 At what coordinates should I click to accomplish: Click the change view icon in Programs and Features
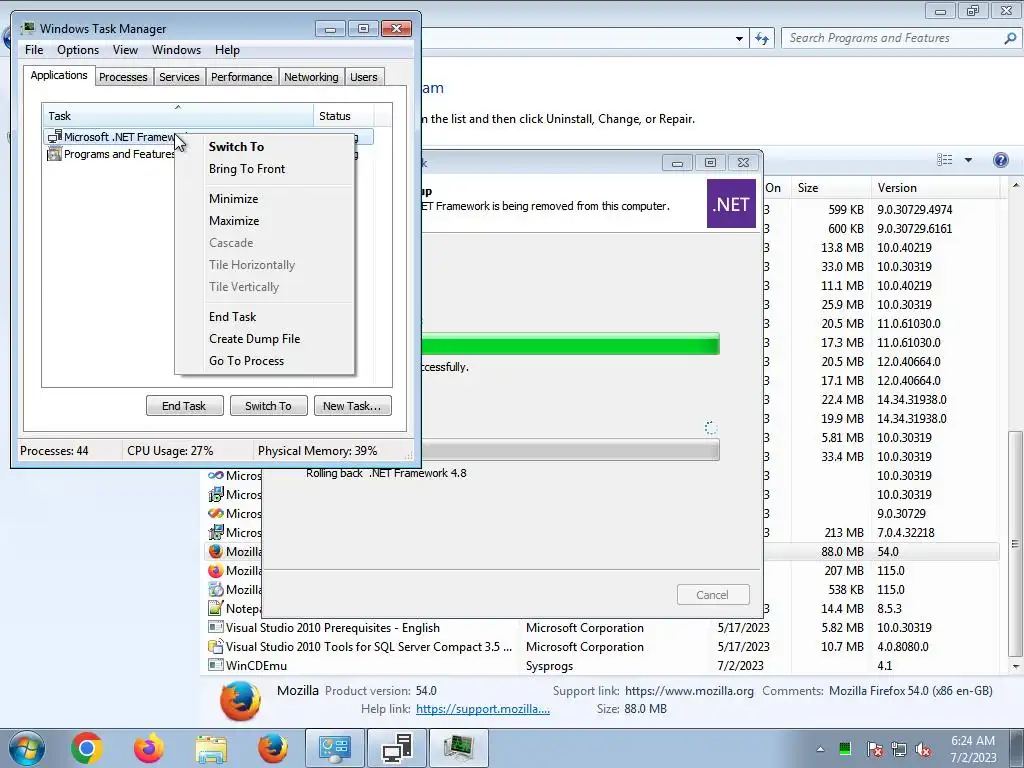[944, 160]
